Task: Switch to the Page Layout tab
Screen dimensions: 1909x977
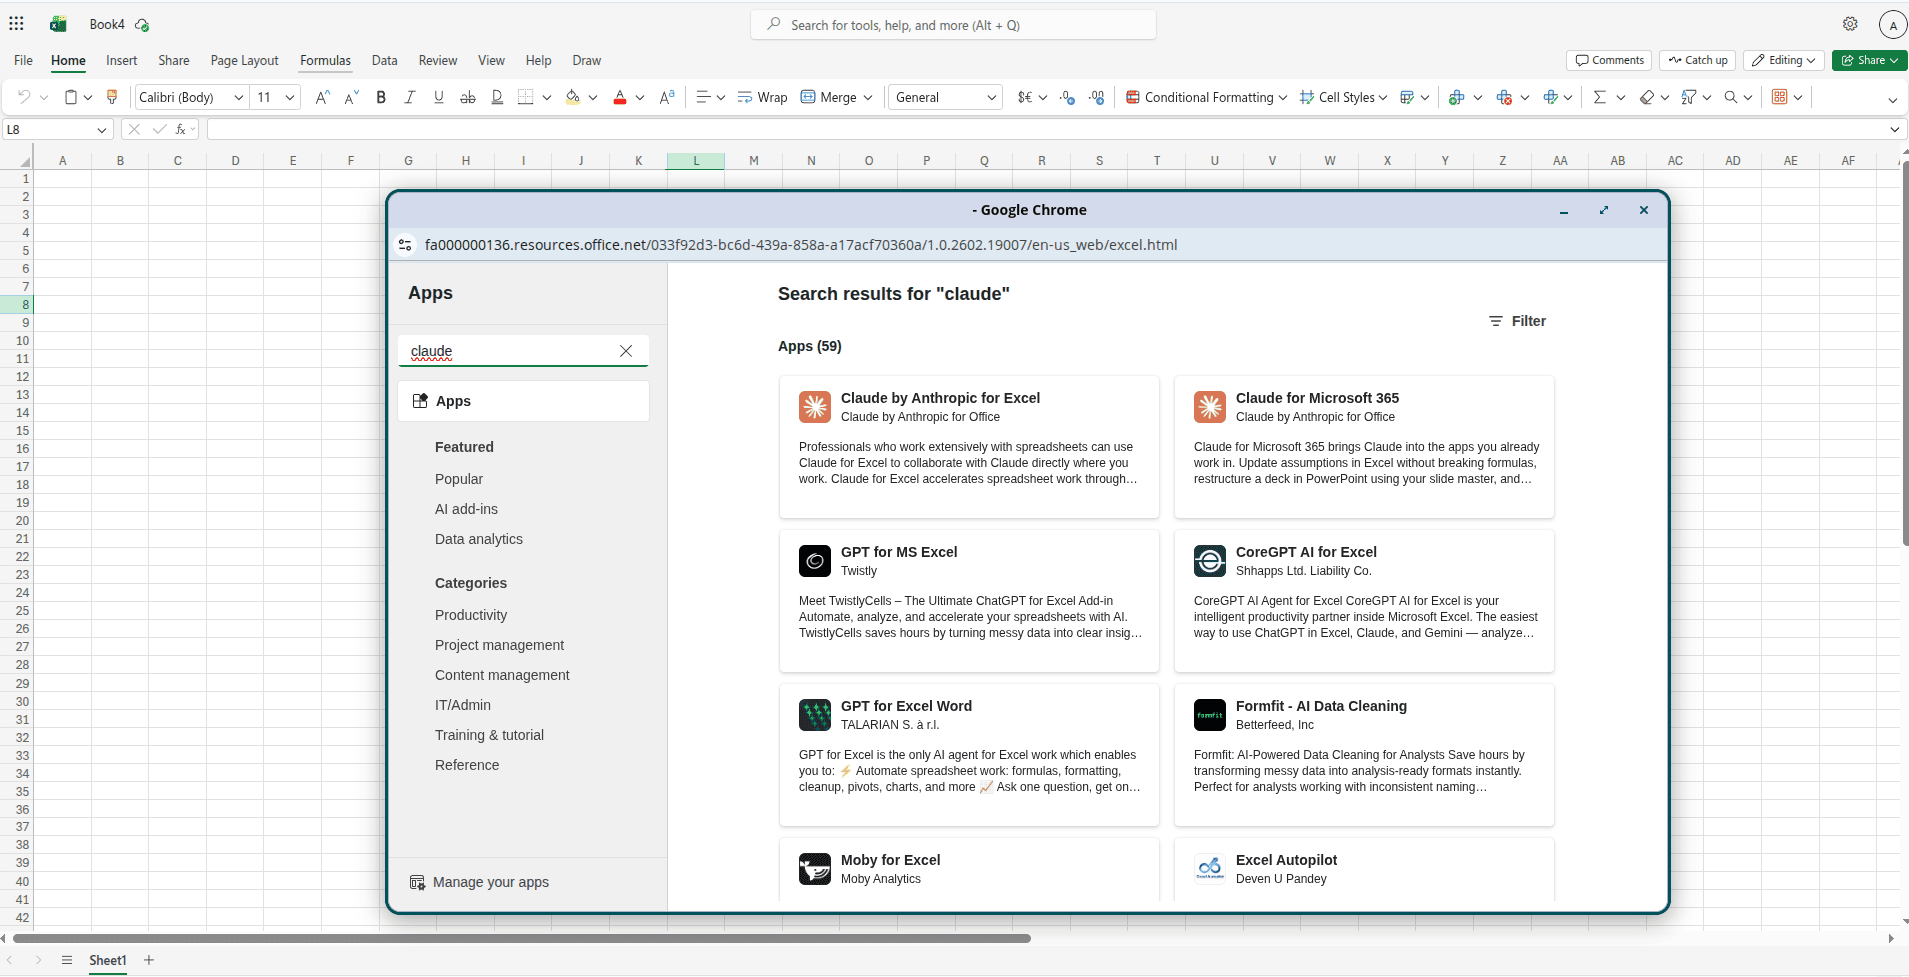Action: (245, 60)
